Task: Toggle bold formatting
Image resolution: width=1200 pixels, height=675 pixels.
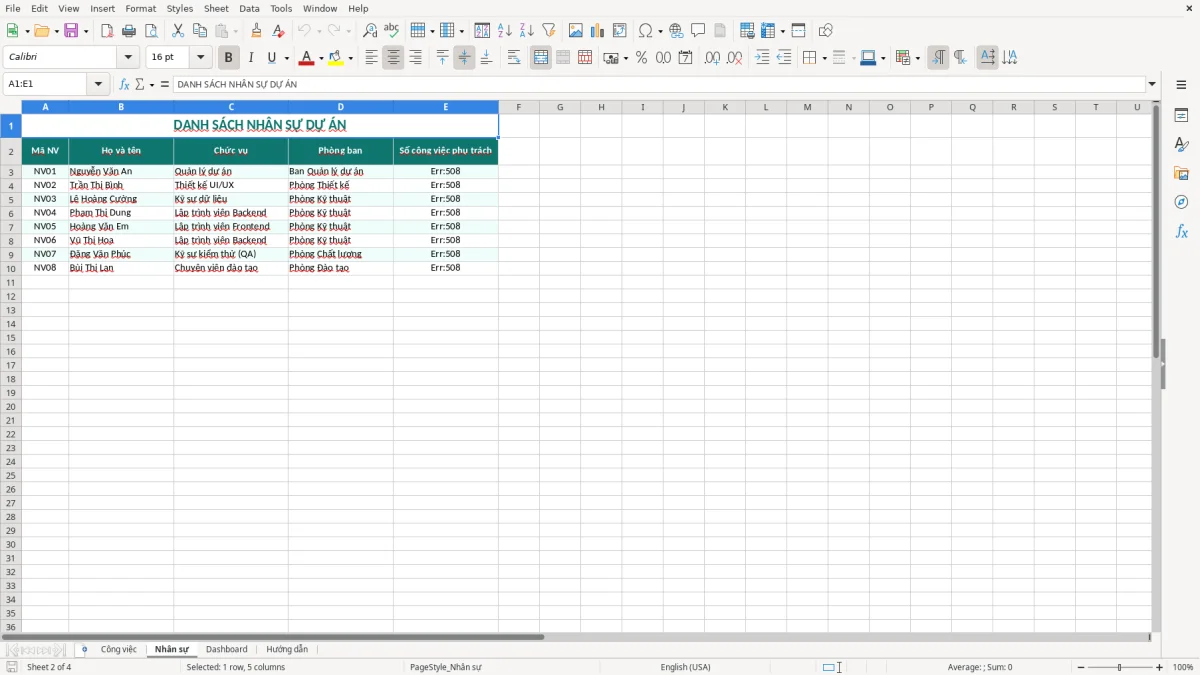Action: [228, 58]
